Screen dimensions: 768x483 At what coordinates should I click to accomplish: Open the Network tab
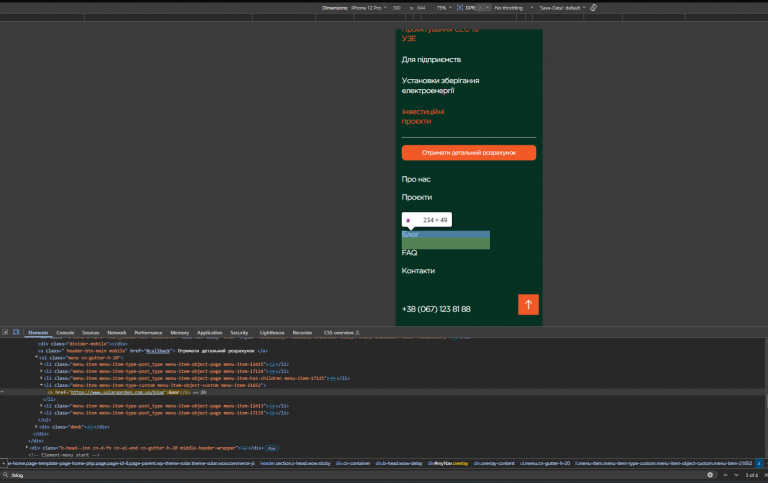click(x=117, y=333)
